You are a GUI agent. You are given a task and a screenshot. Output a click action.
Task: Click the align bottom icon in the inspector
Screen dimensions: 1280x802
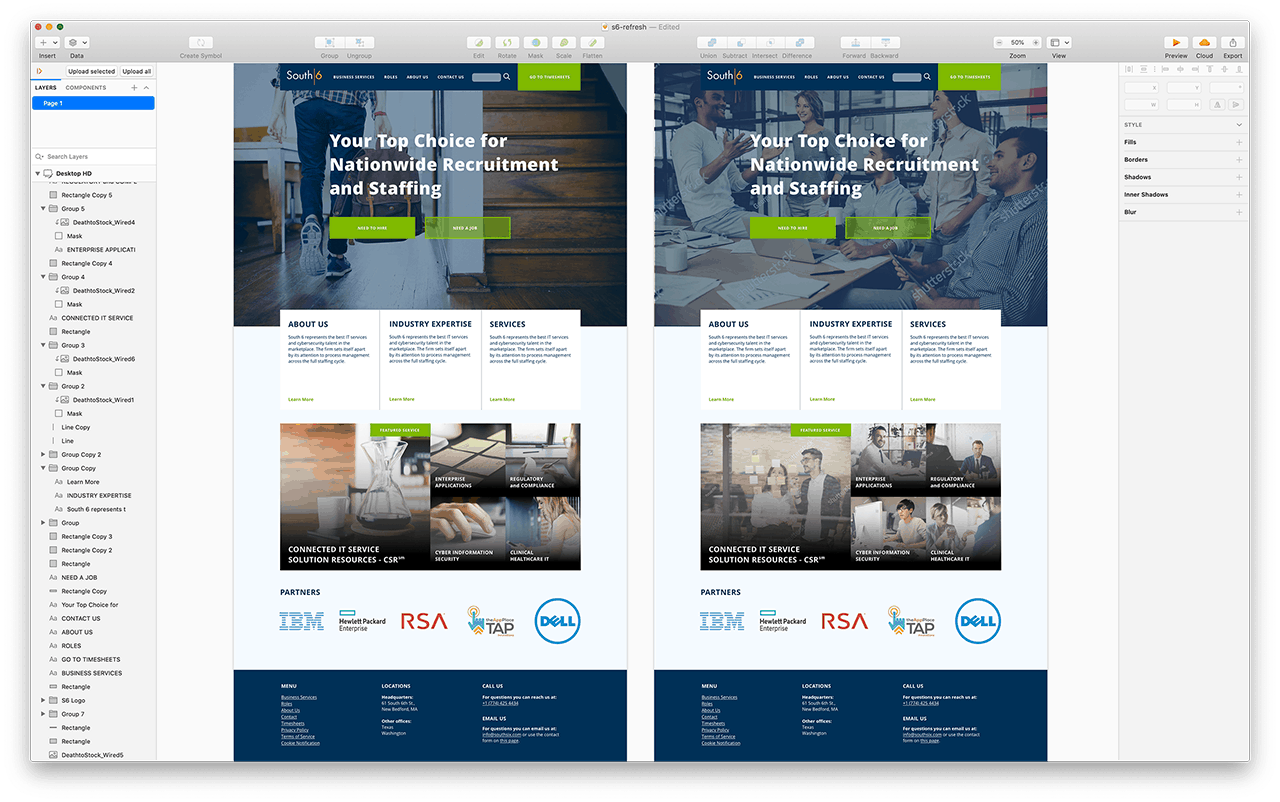[1239, 69]
